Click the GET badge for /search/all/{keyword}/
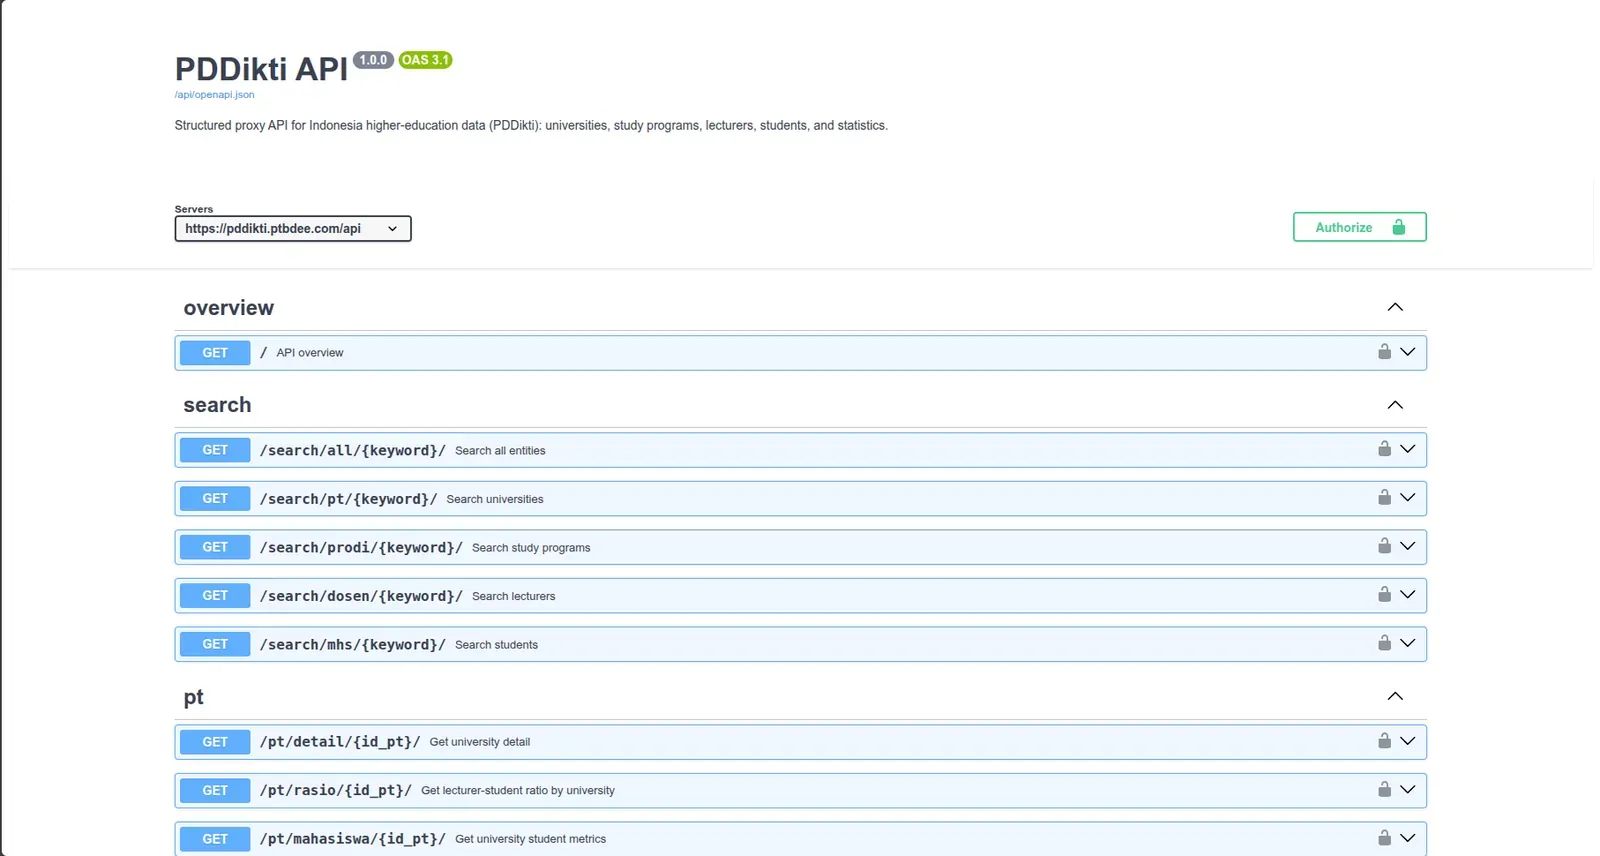 pos(215,450)
